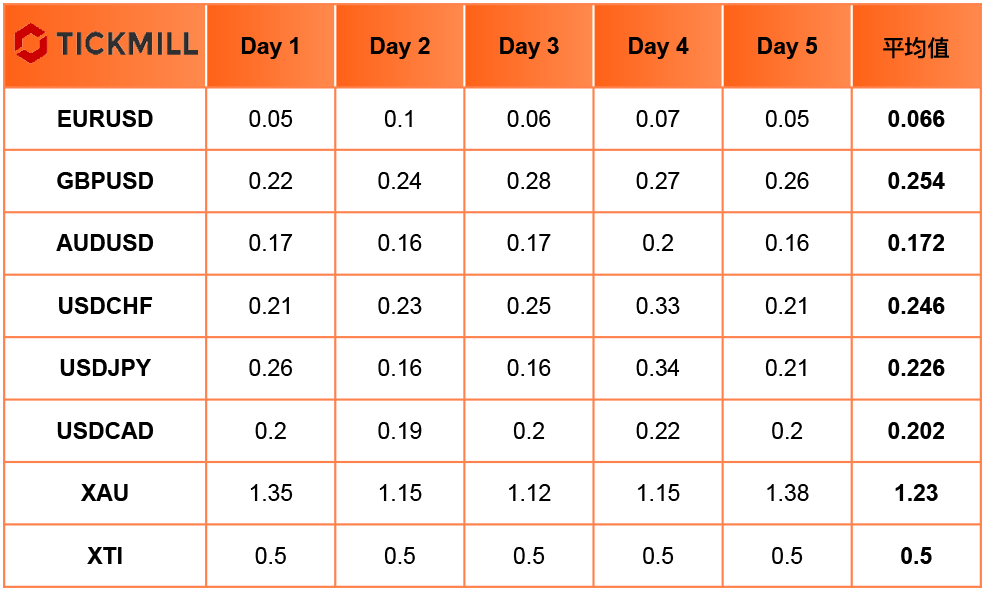
Task: Select the Tickmill brand name text
Action: point(128,44)
